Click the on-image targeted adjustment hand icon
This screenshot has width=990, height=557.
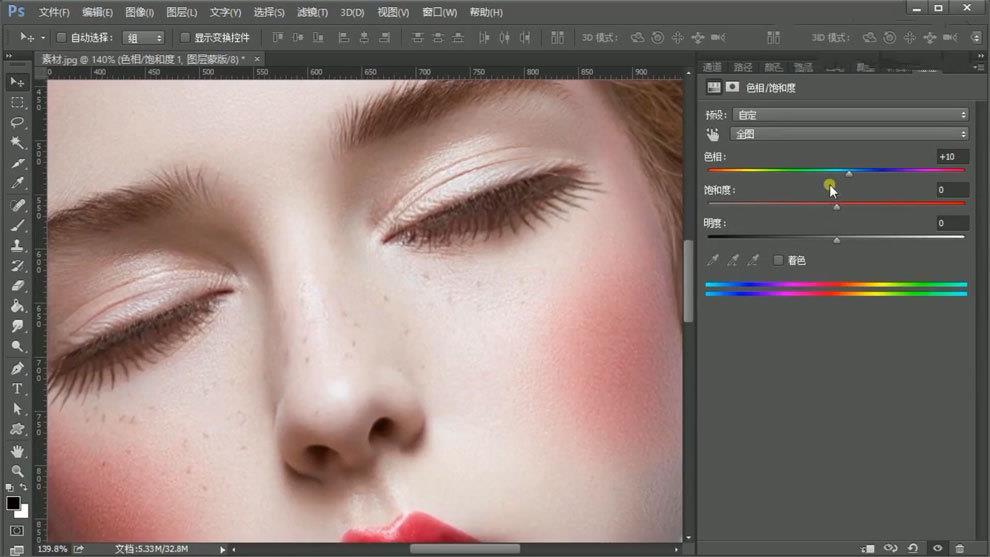[x=713, y=134]
